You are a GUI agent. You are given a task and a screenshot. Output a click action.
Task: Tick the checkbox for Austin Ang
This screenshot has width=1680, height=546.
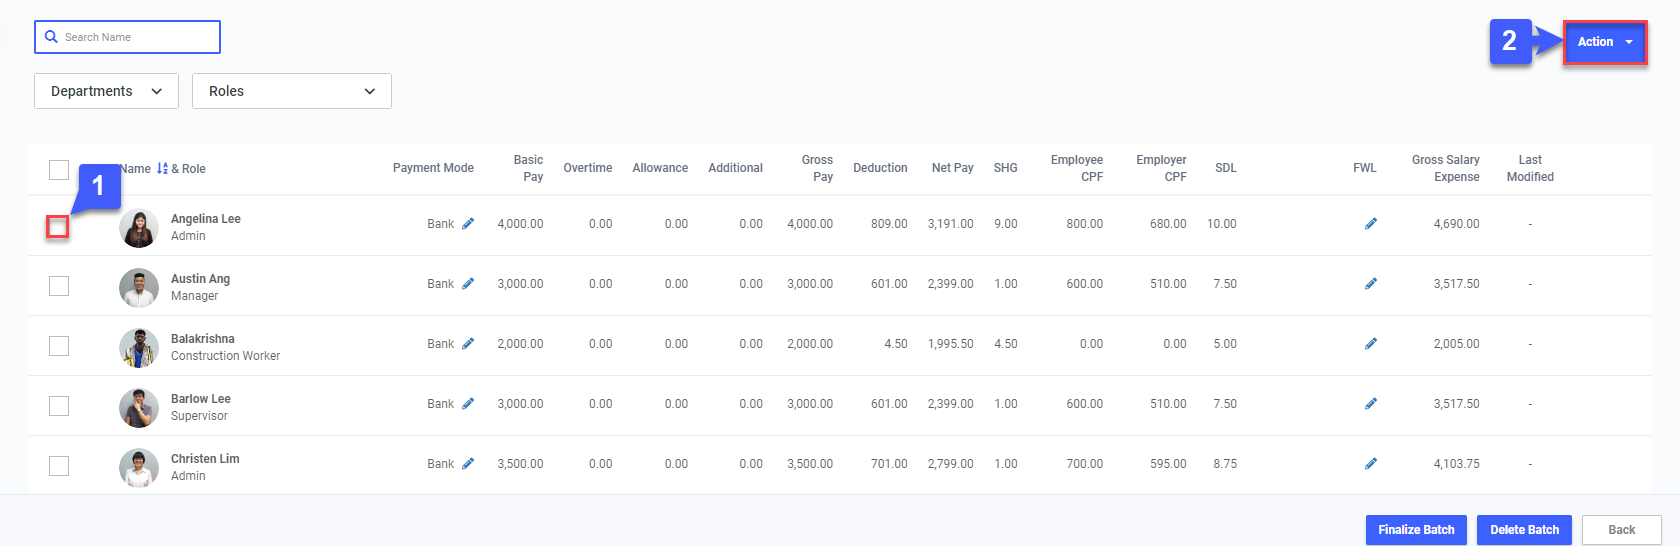[59, 286]
